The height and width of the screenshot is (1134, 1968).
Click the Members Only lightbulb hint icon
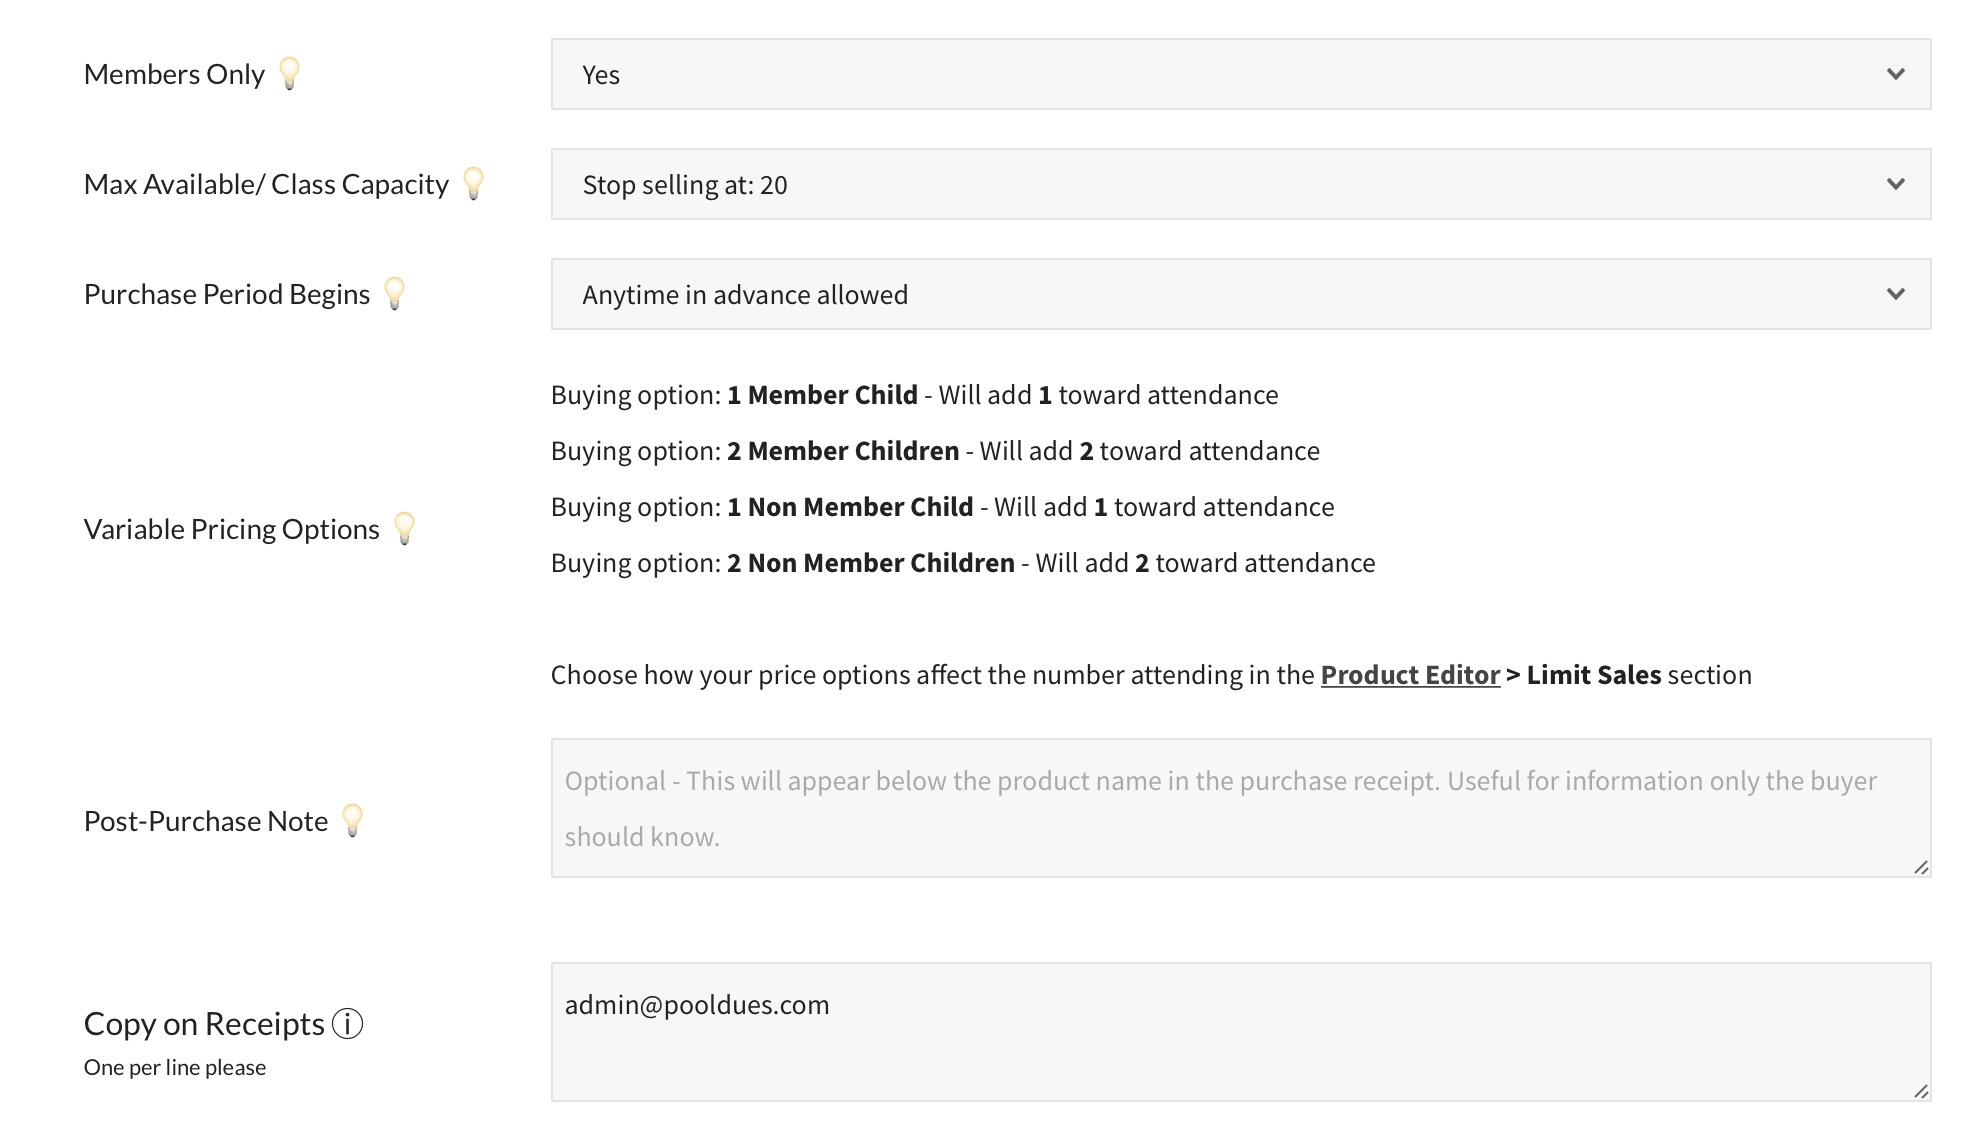[289, 73]
